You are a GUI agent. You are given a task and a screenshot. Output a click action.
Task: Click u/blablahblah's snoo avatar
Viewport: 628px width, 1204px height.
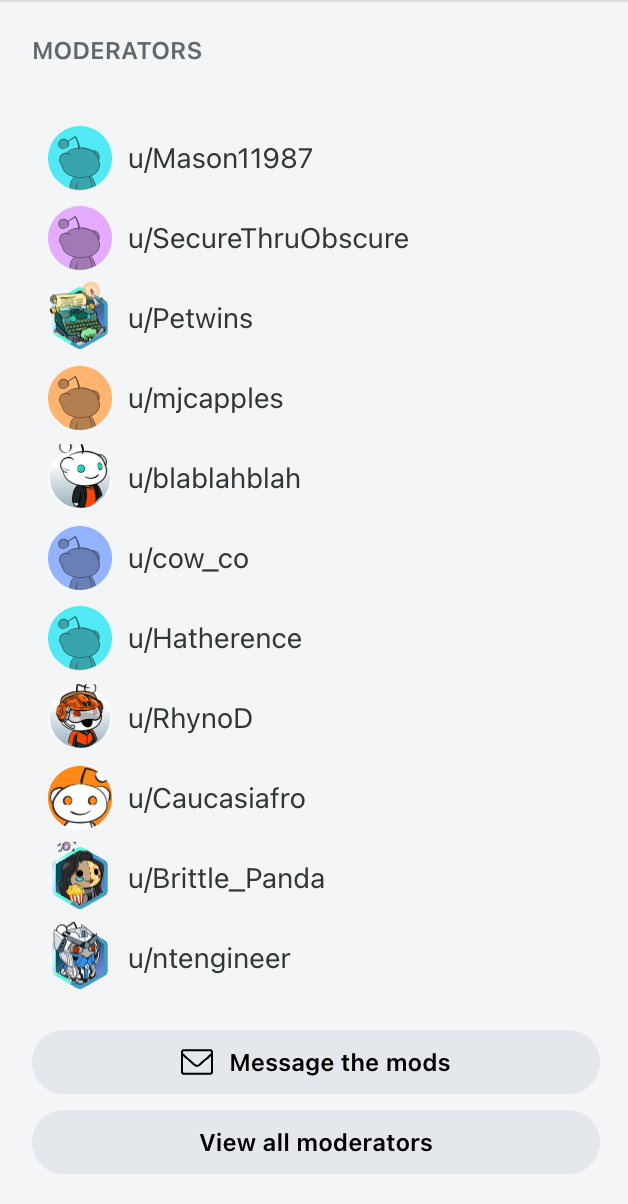pos(80,476)
